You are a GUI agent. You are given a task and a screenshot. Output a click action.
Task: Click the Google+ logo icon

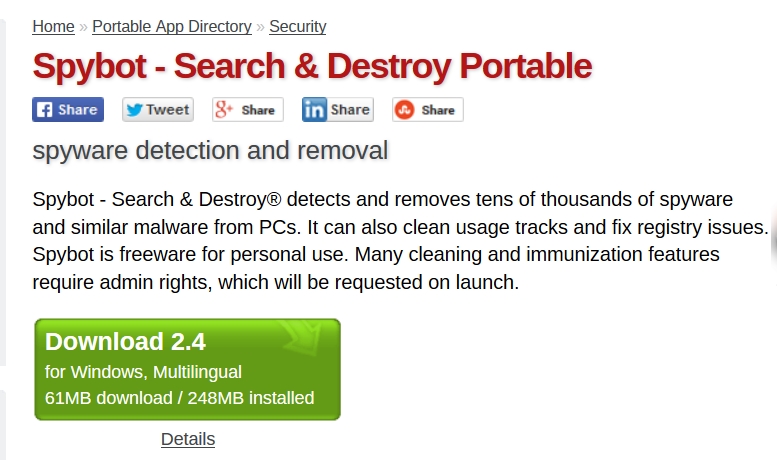tap(224, 110)
